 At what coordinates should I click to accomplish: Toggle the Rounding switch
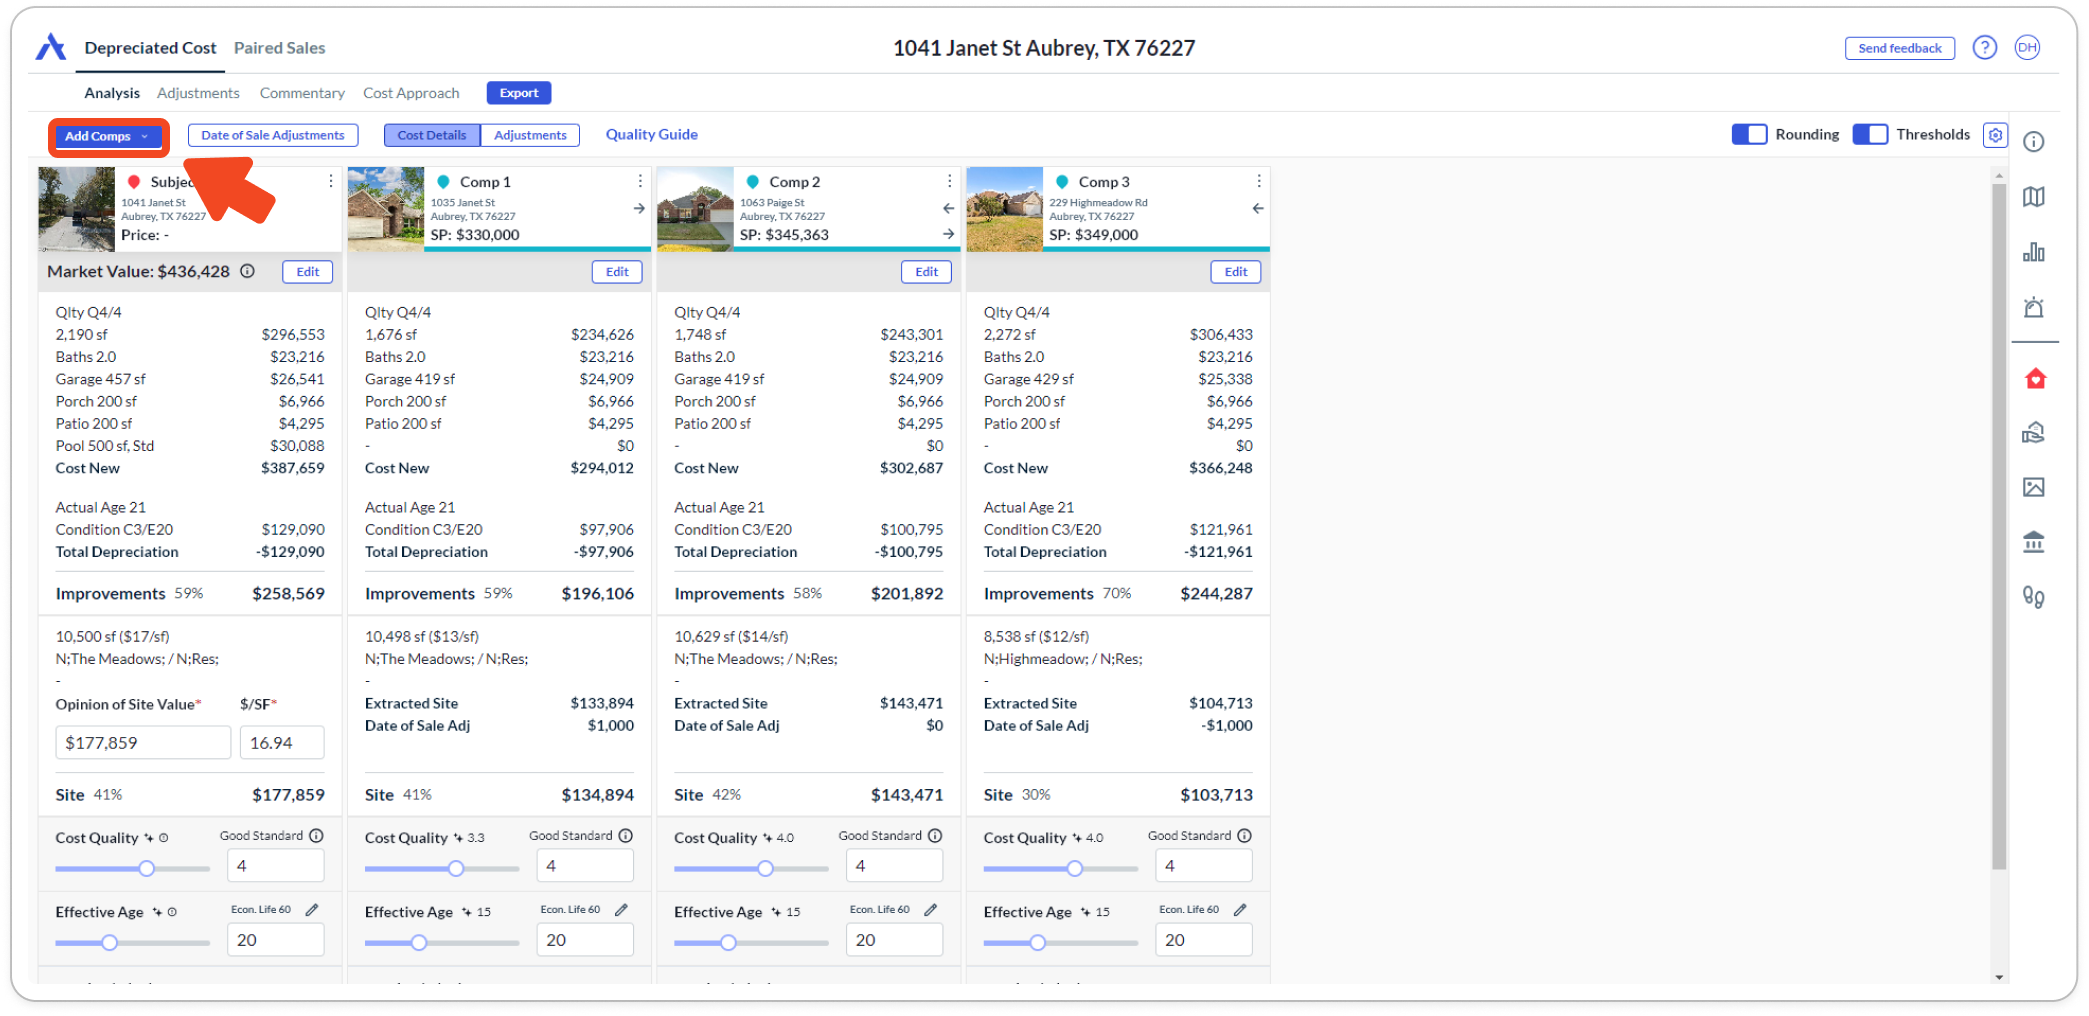click(x=1749, y=135)
